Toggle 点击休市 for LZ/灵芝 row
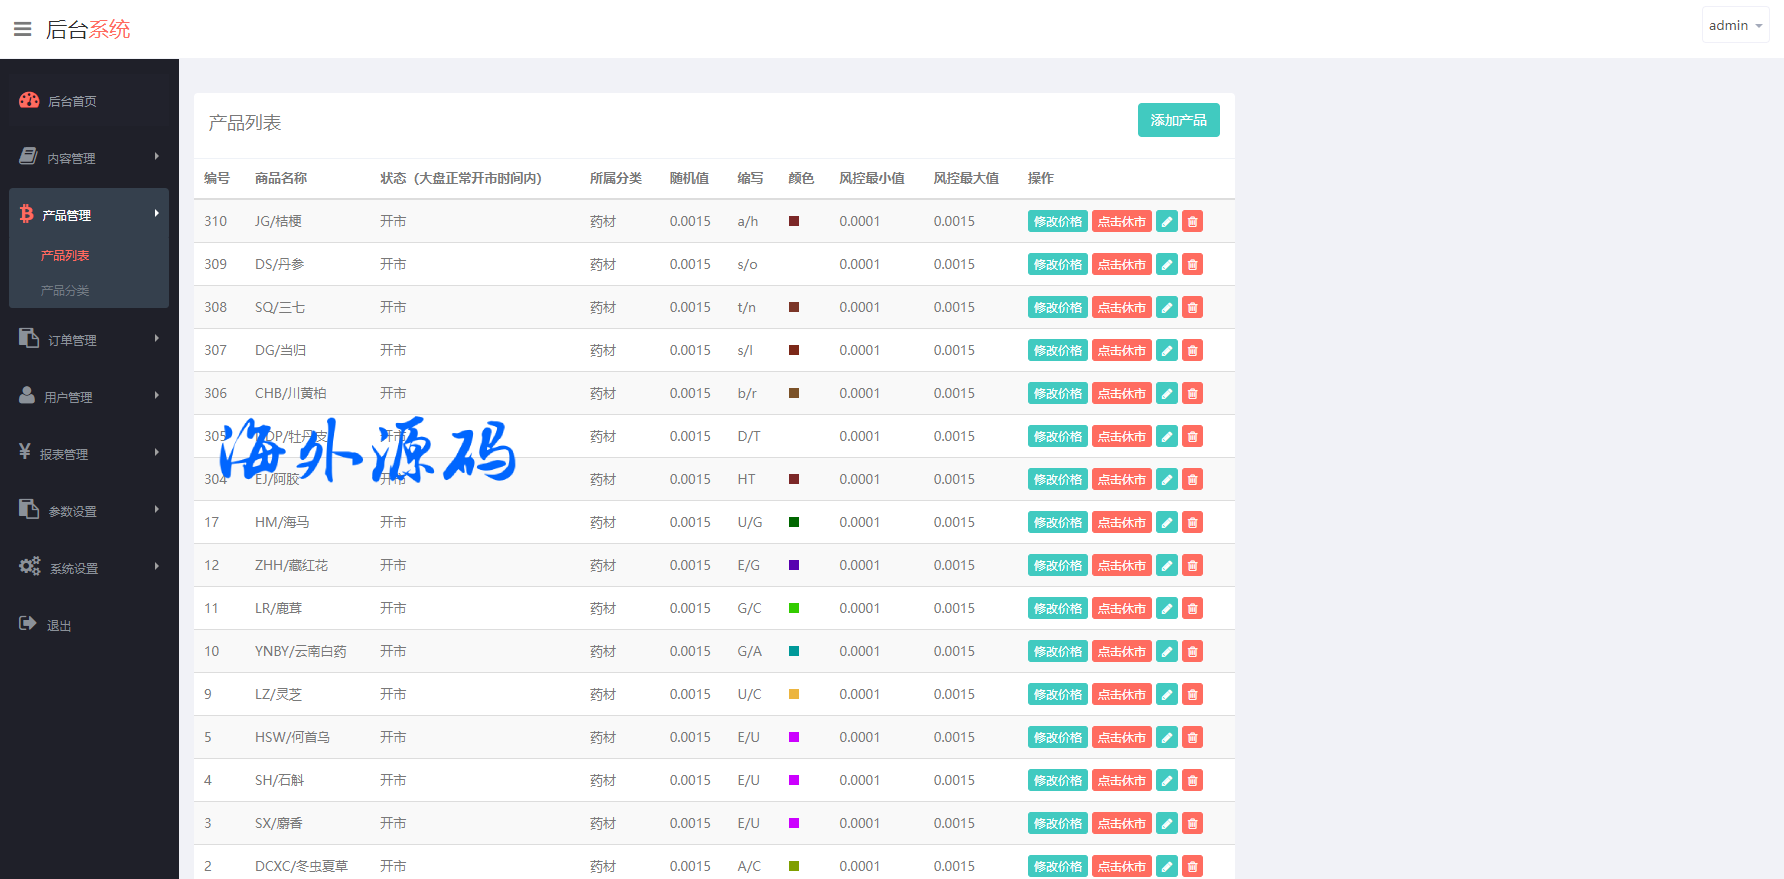 1121,694
